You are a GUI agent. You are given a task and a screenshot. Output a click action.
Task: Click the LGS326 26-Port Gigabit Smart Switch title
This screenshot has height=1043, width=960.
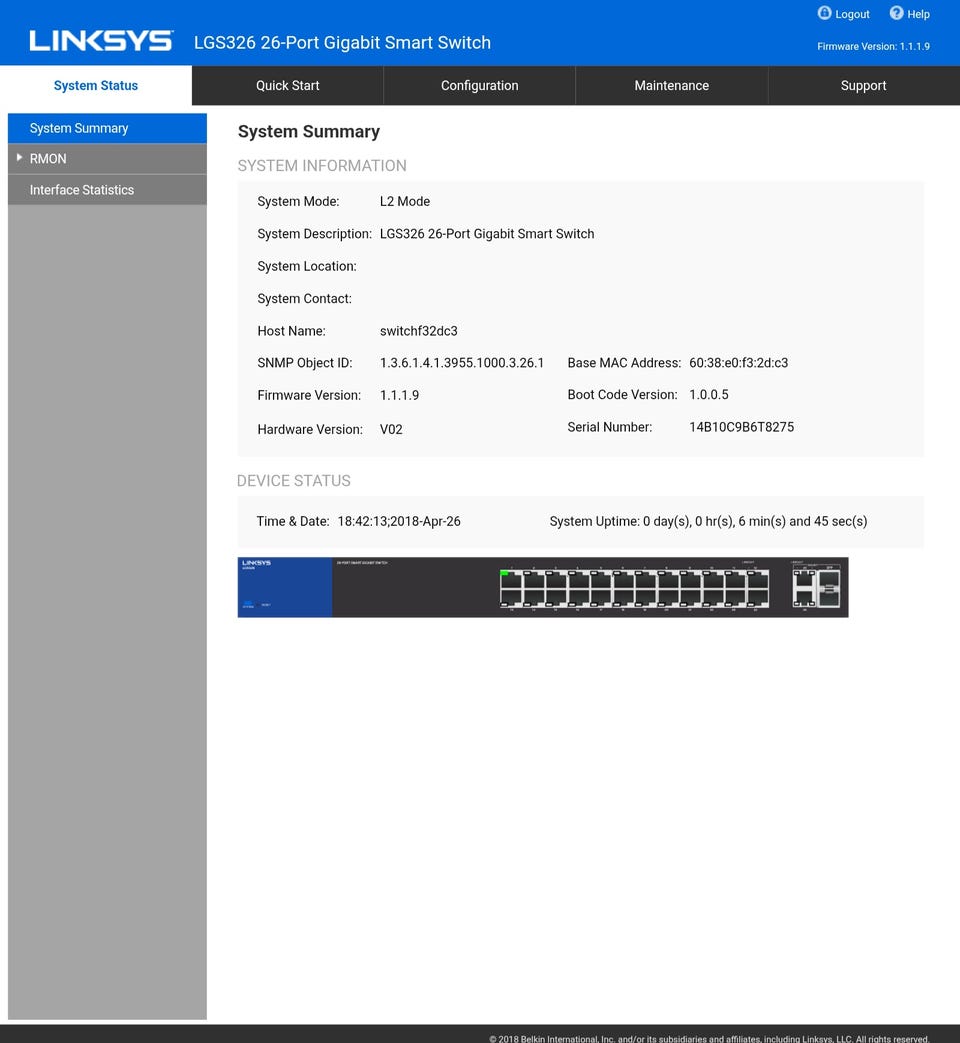342,43
